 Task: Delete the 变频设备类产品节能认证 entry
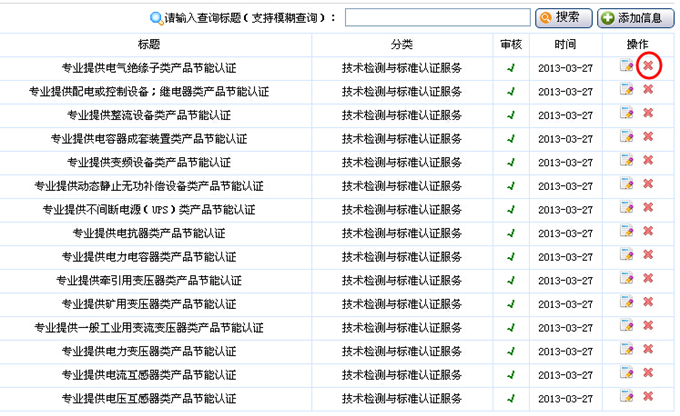[x=648, y=161]
